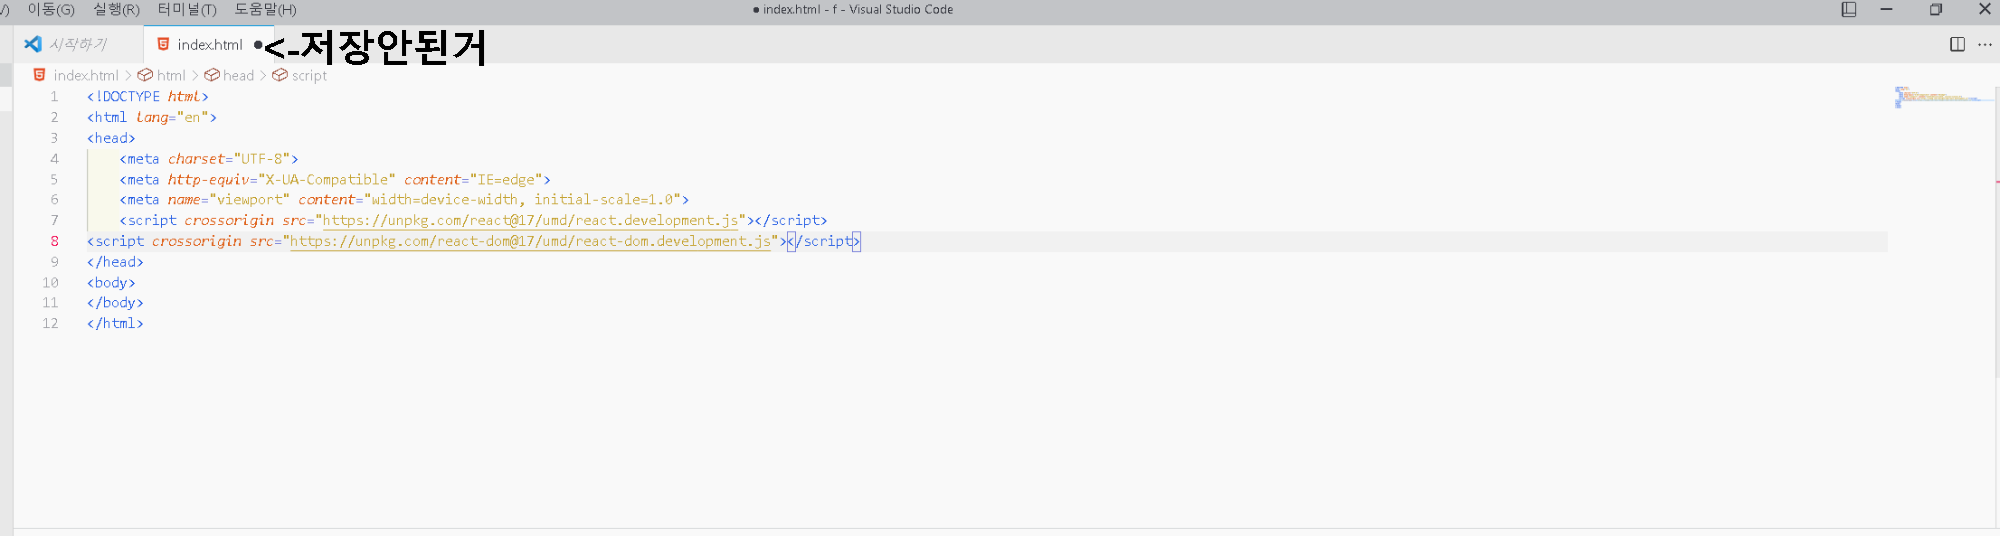Click the split editor icon
Screen dimensions: 2000x536
(x=1957, y=44)
